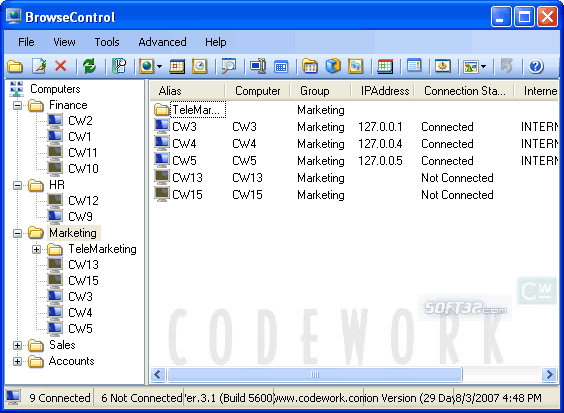Select CW2 under Finance
The height and width of the screenshot is (413, 564).
point(80,121)
